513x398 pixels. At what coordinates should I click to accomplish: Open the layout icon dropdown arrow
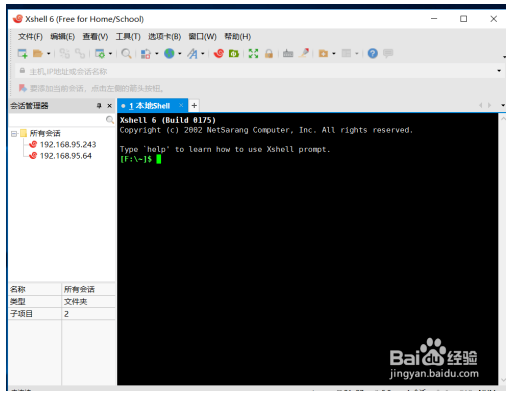click(x=357, y=53)
